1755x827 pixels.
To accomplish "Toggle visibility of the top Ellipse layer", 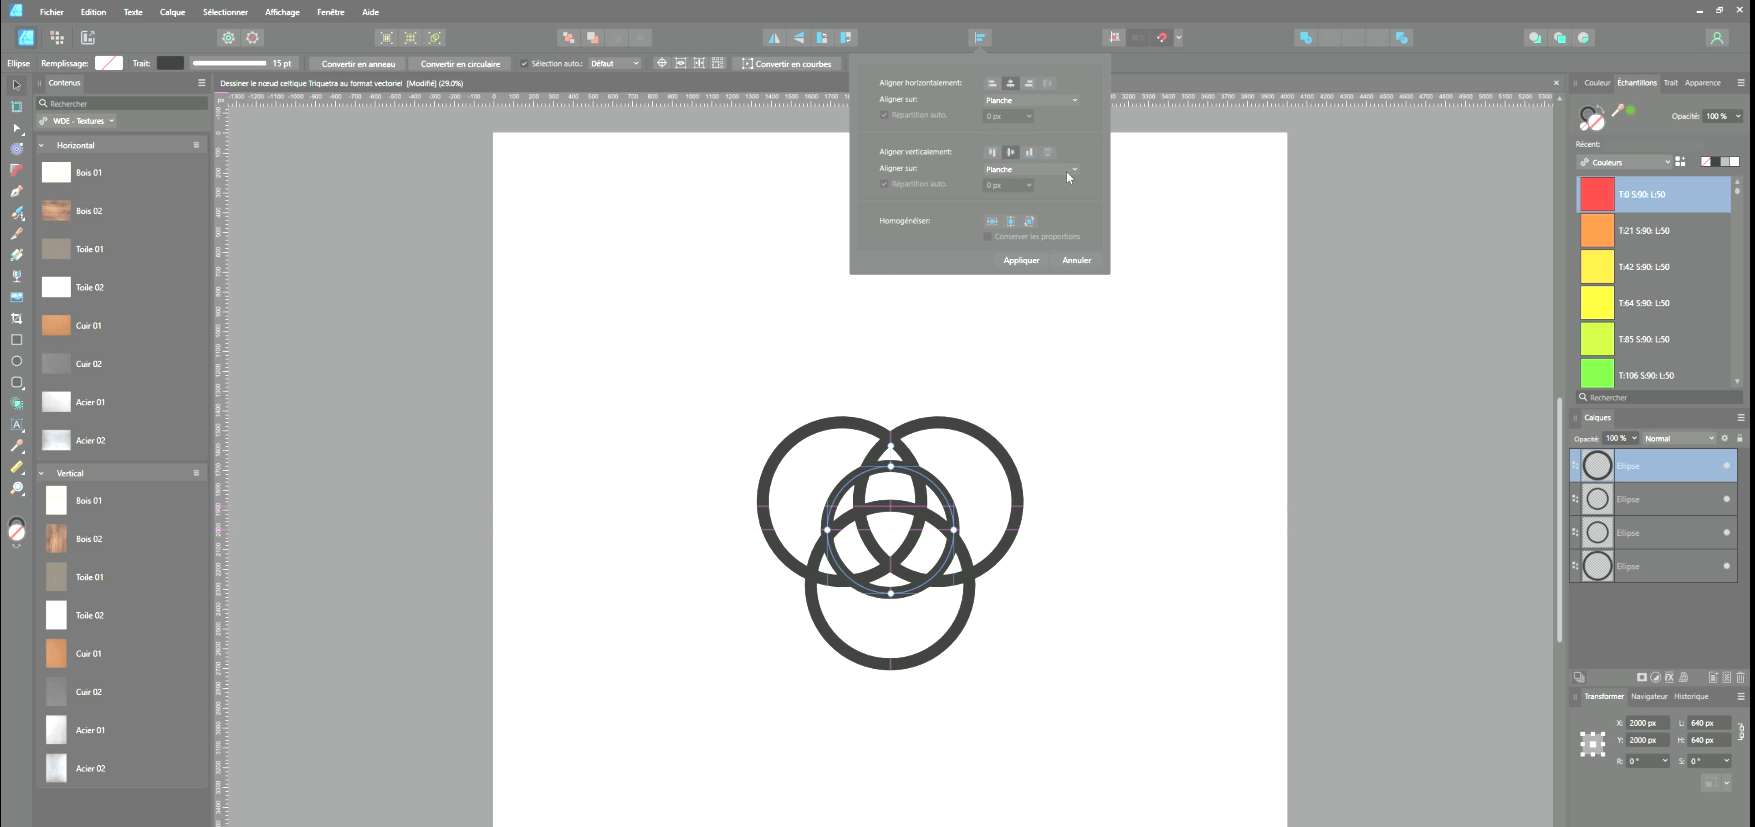I will (1726, 466).
